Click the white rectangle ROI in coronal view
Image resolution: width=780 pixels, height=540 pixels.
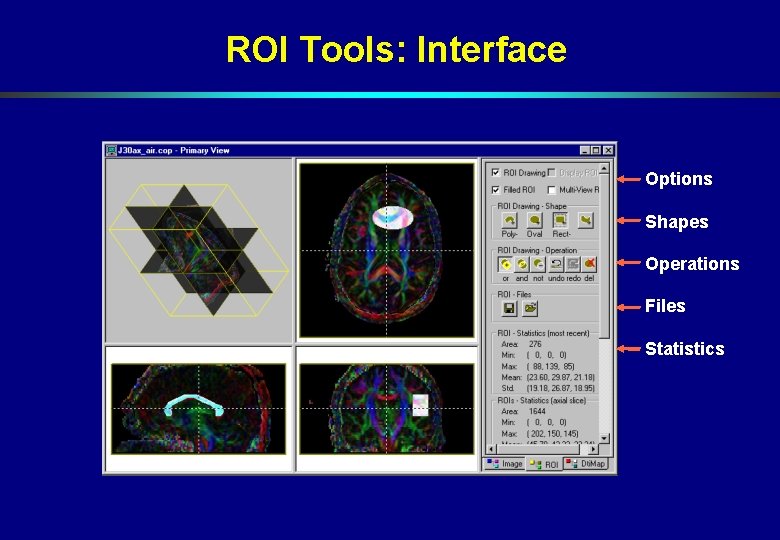[421, 405]
